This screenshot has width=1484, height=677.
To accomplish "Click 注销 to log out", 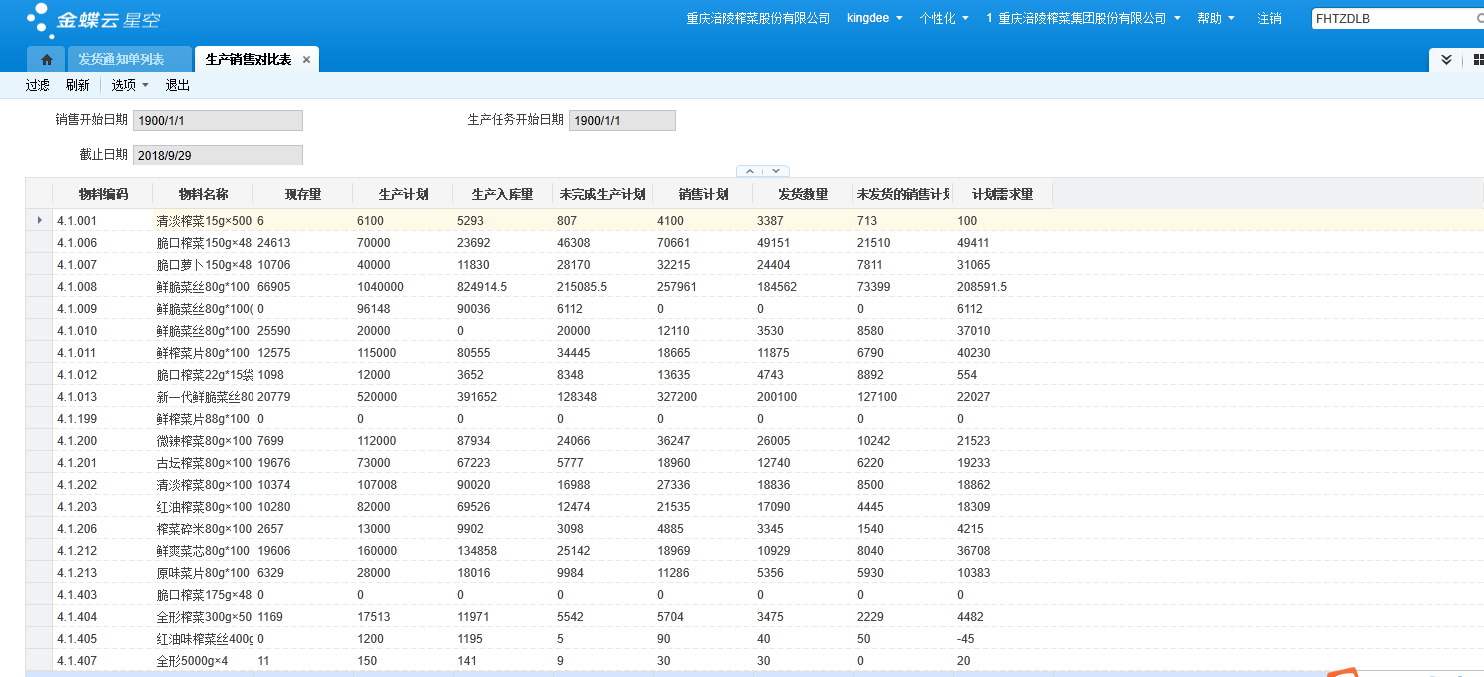I will pyautogui.click(x=1269, y=18).
